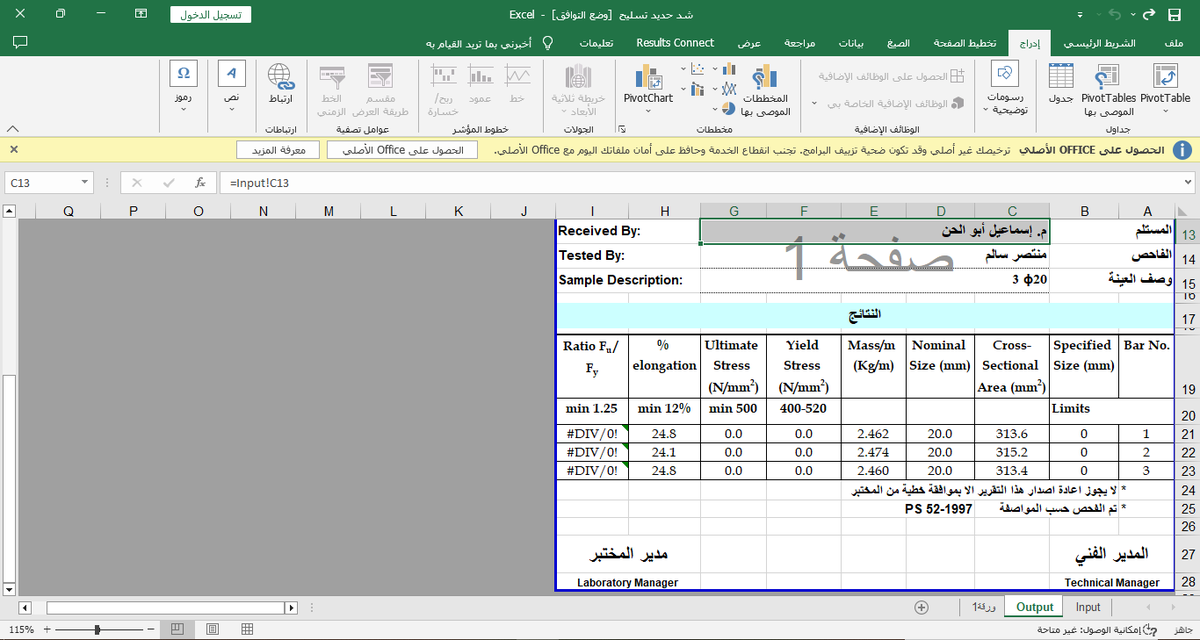Select column header G
The height and width of the screenshot is (640, 1200).
tap(734, 211)
